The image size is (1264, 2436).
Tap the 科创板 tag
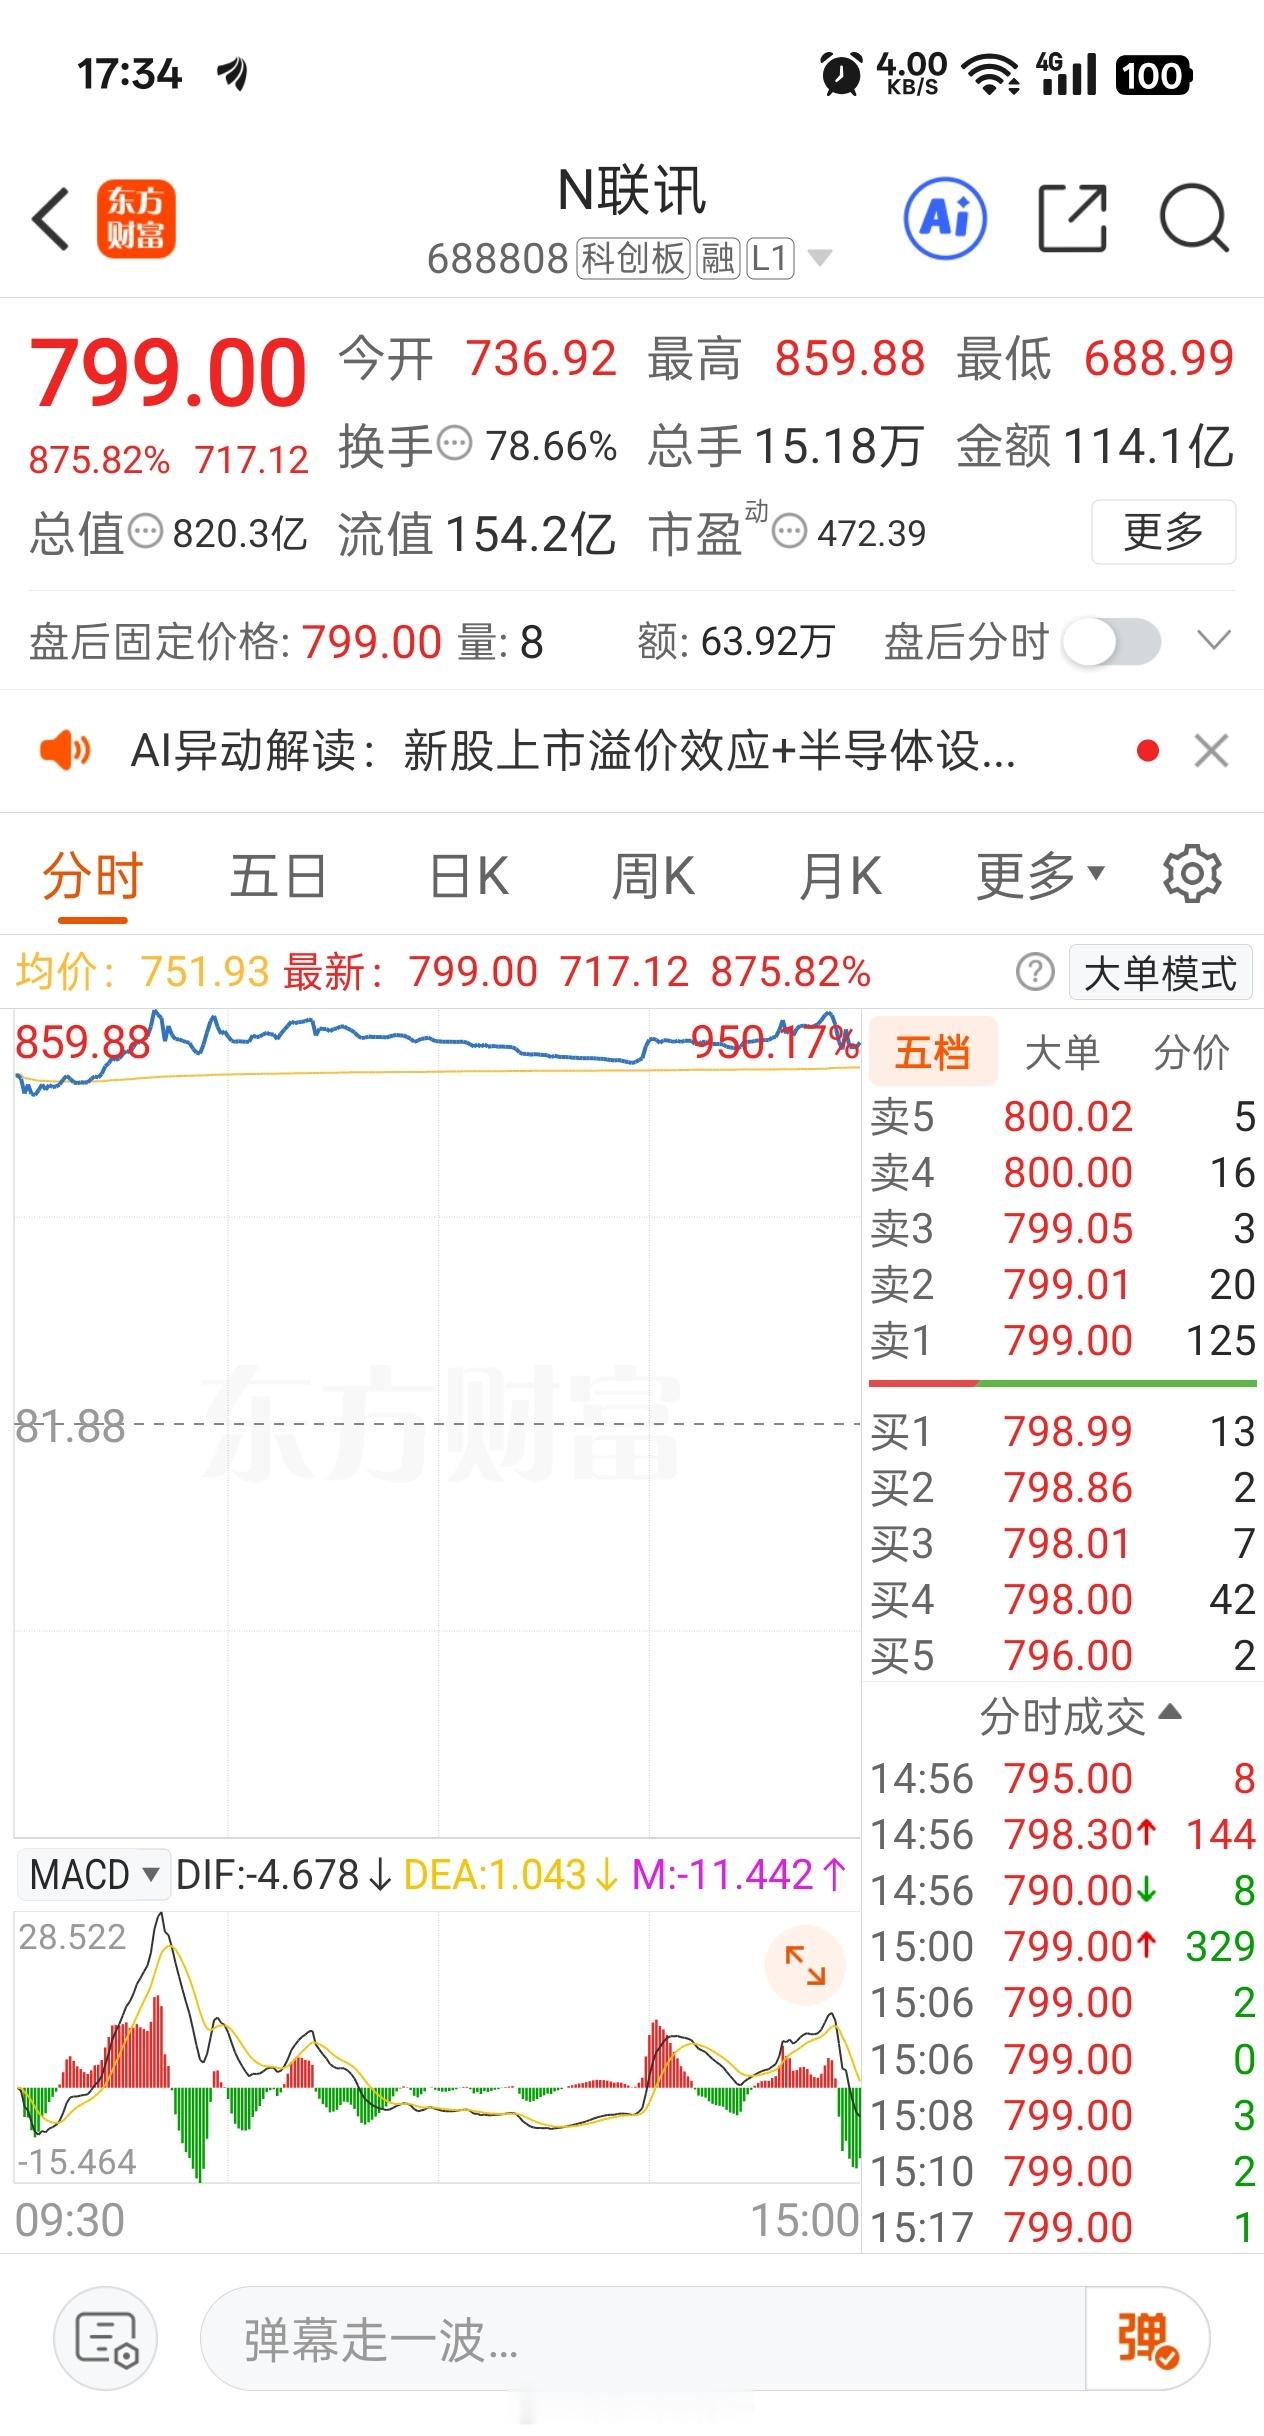pos(633,258)
